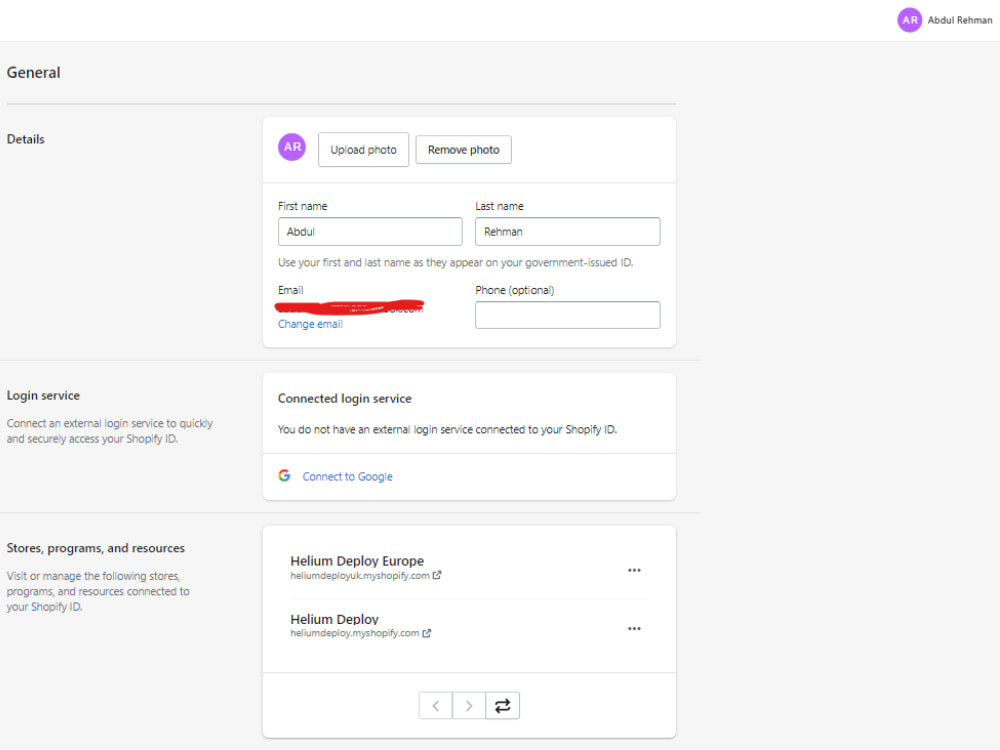This screenshot has height=750, width=1000.
Task: Open heliumdeploy.myshopify.com external link icon
Action: click(427, 633)
